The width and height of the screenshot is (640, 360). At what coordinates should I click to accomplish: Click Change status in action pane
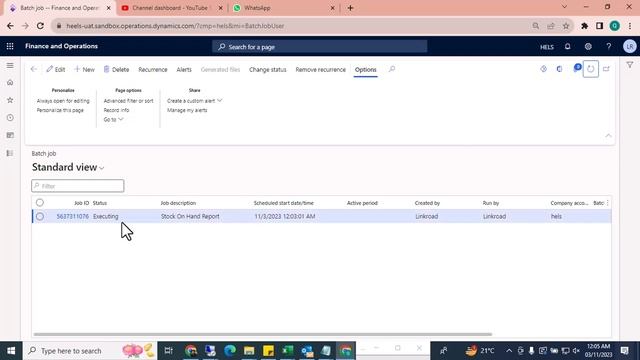[268, 69]
